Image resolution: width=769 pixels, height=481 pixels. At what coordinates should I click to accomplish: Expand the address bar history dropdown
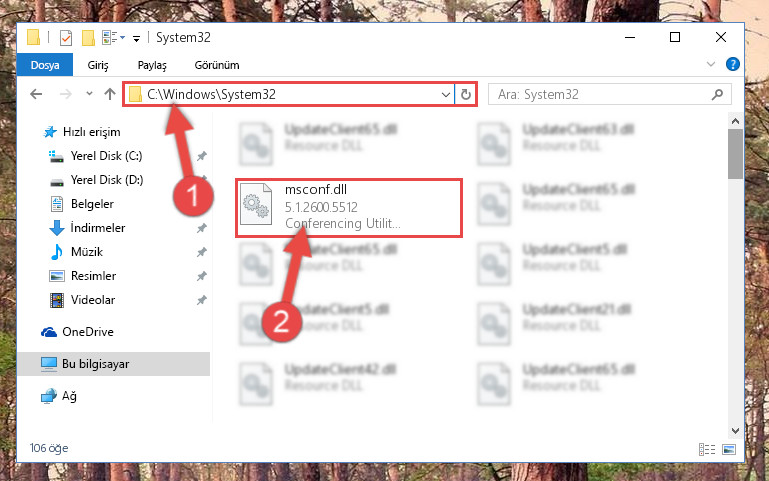(445, 94)
